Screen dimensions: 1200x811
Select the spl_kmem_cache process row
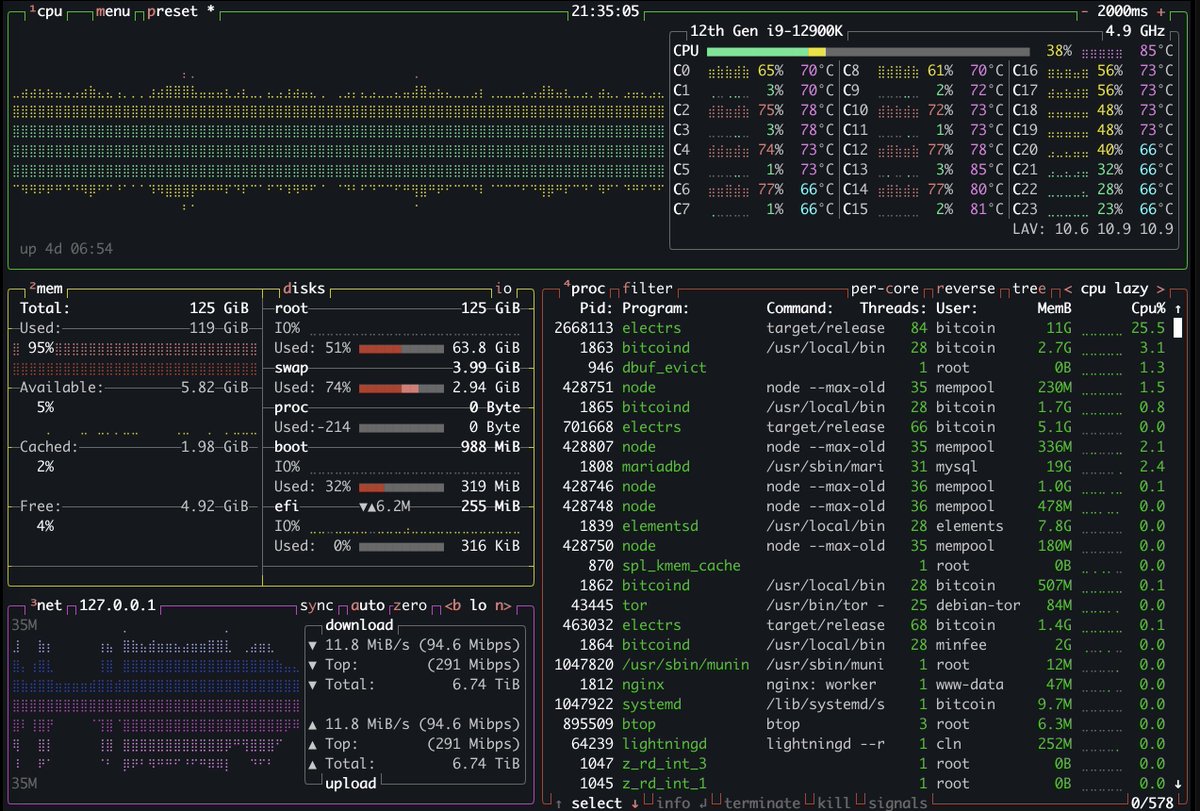[857, 565]
